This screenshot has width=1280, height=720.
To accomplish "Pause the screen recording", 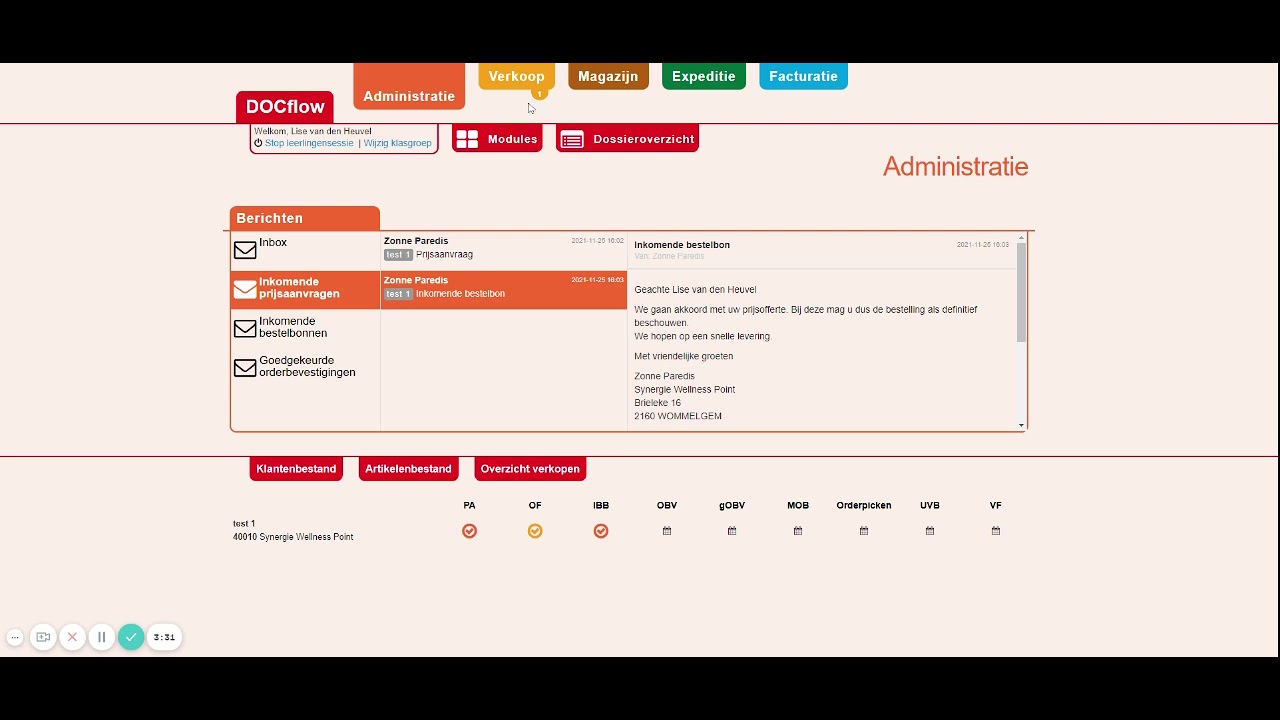I will [x=101, y=637].
